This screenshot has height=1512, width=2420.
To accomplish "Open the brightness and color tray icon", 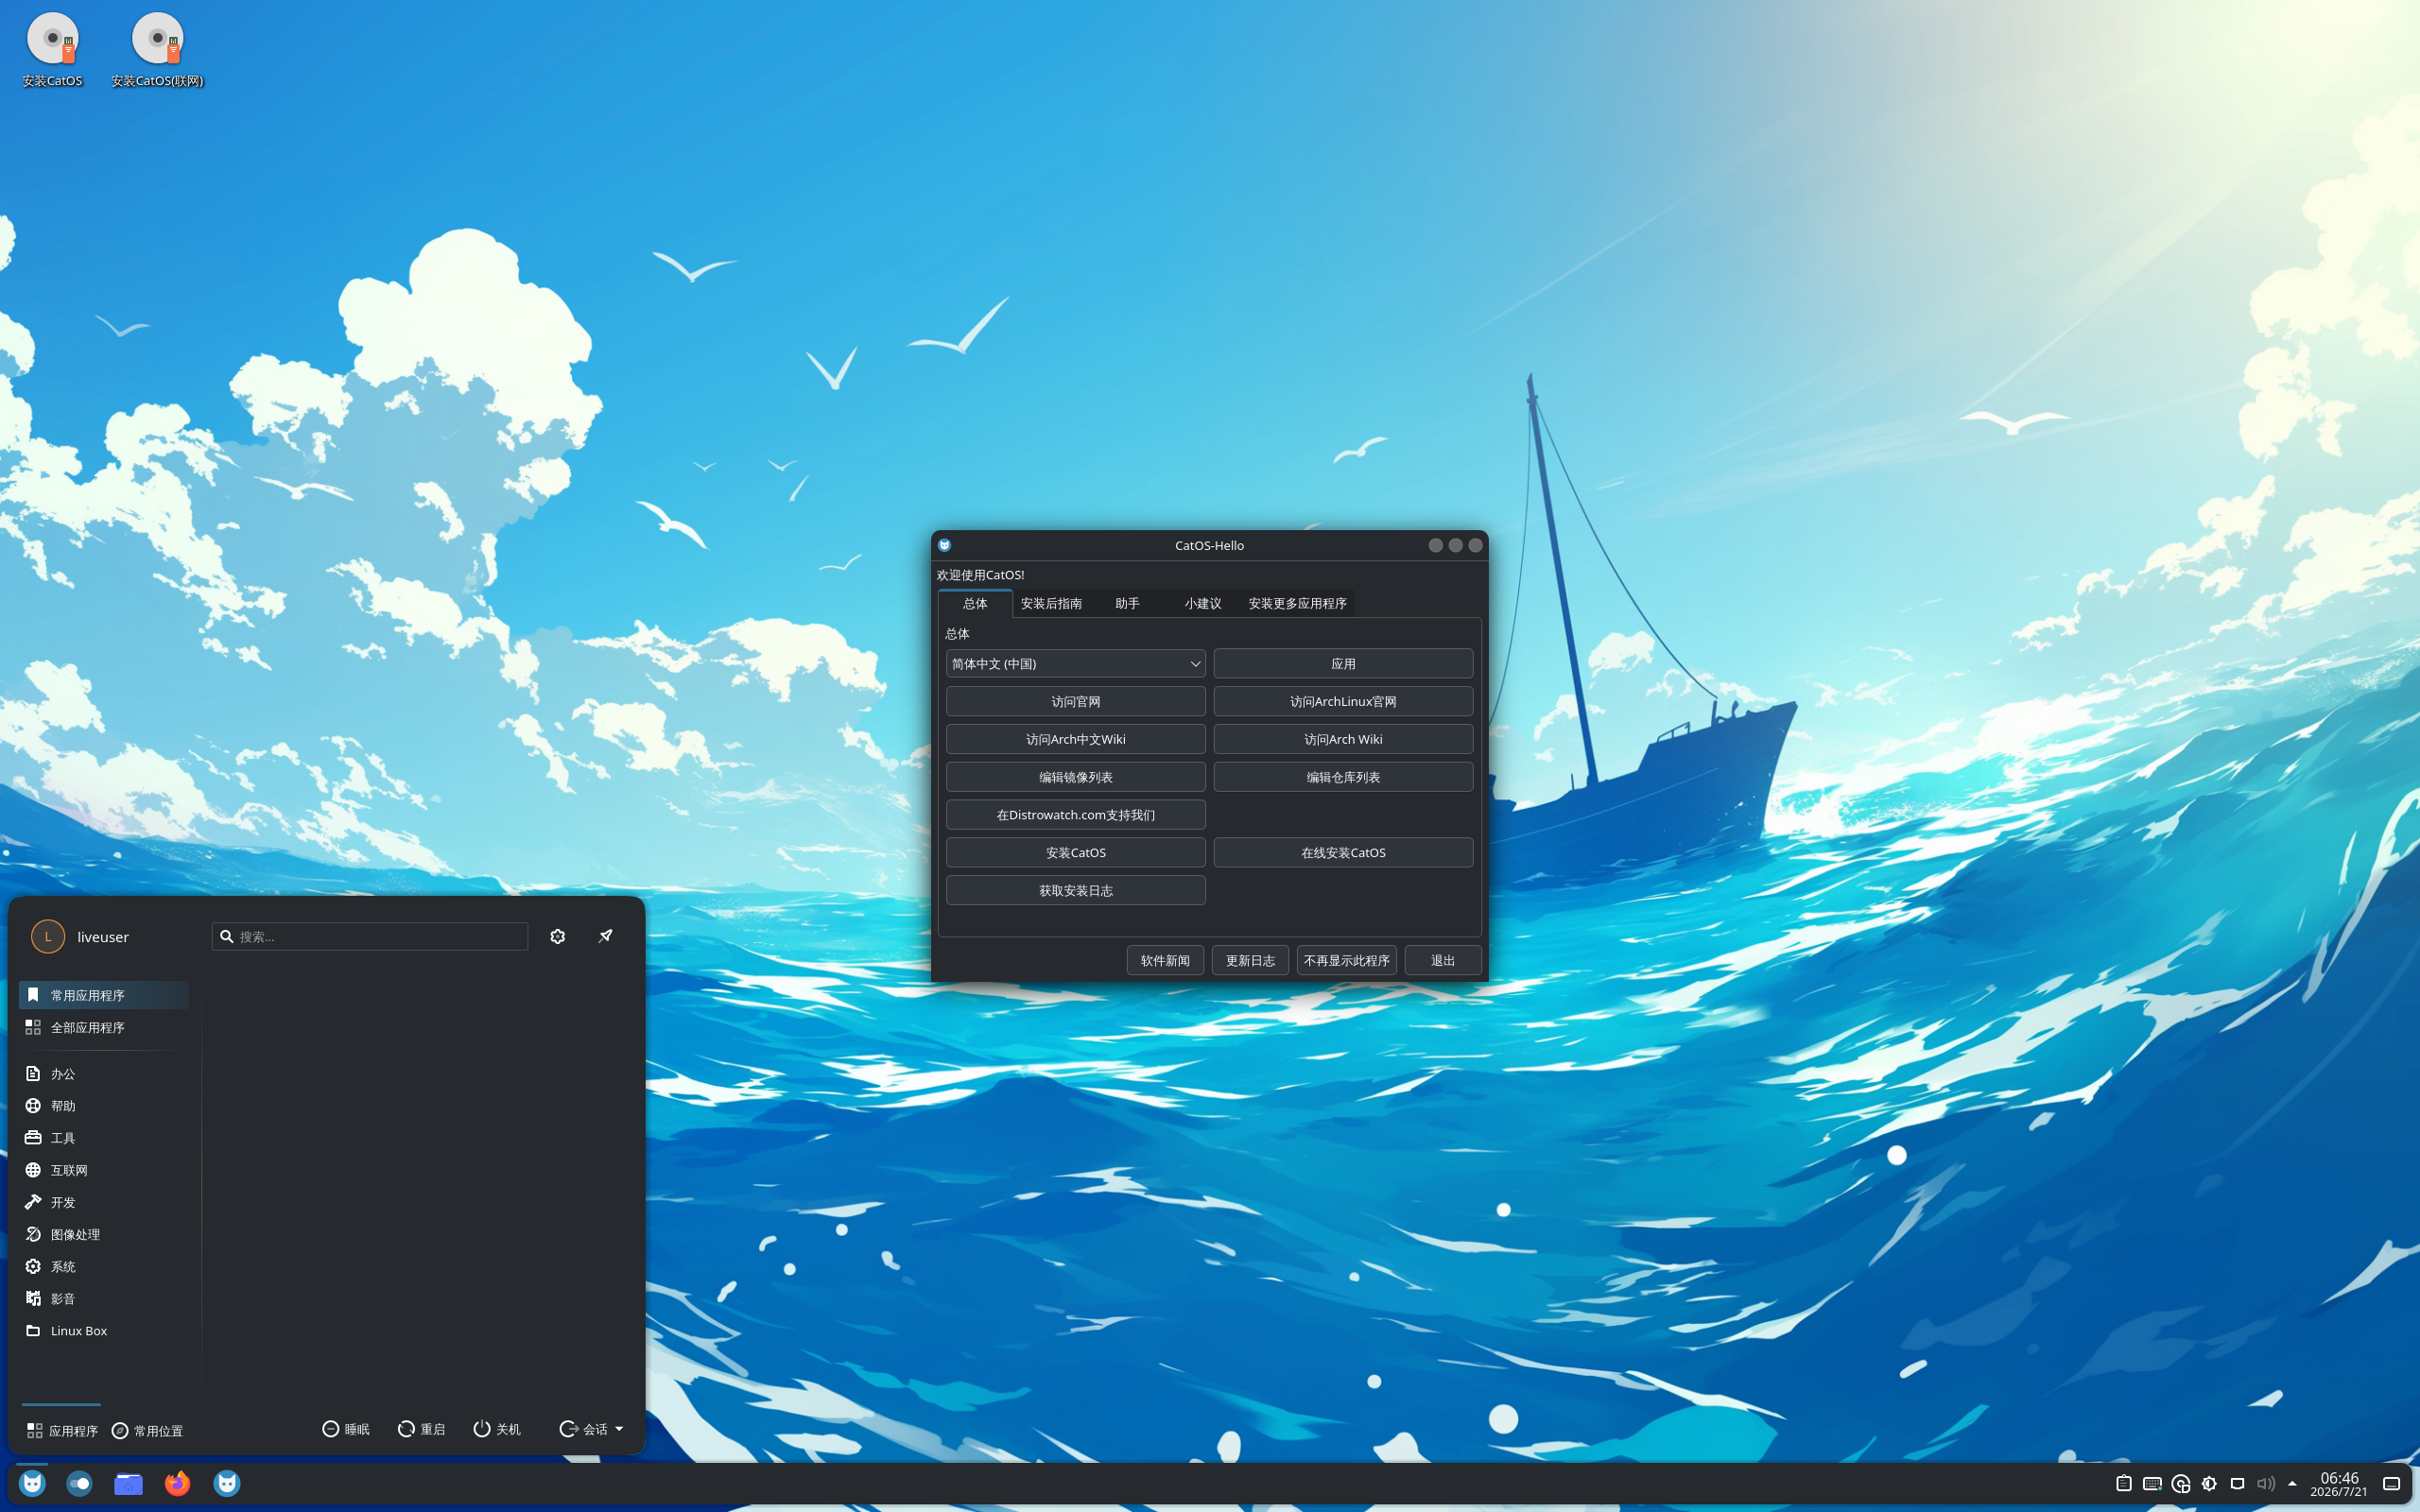I will tap(2209, 1484).
